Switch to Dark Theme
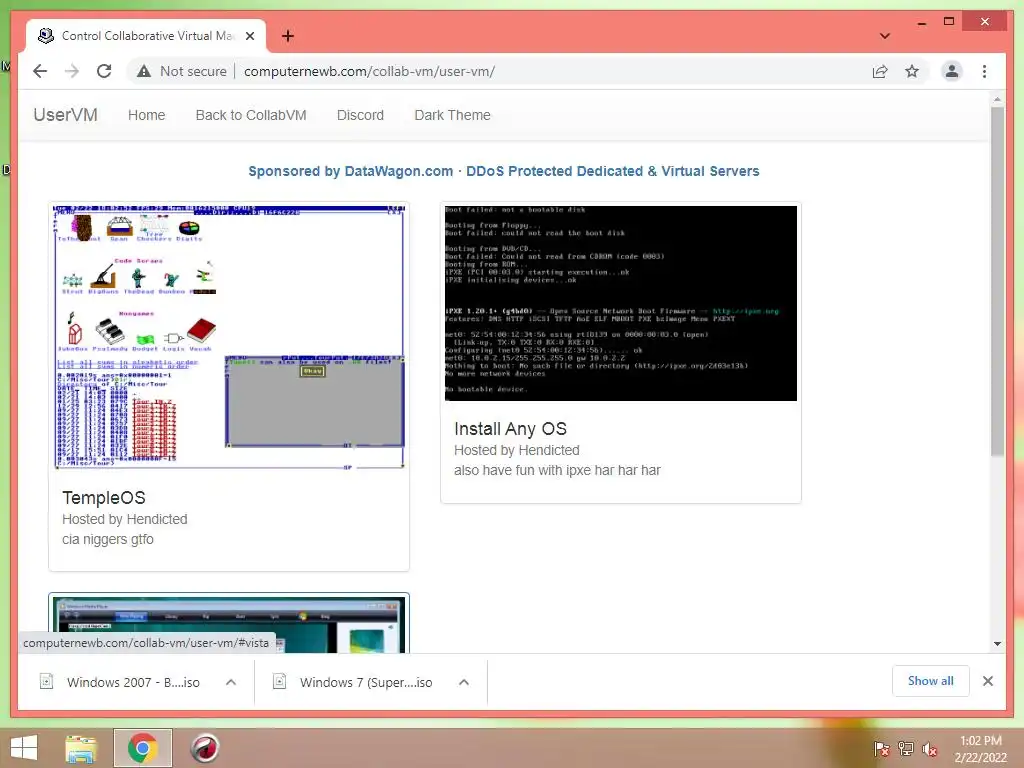This screenshot has height=768, width=1024. point(452,115)
